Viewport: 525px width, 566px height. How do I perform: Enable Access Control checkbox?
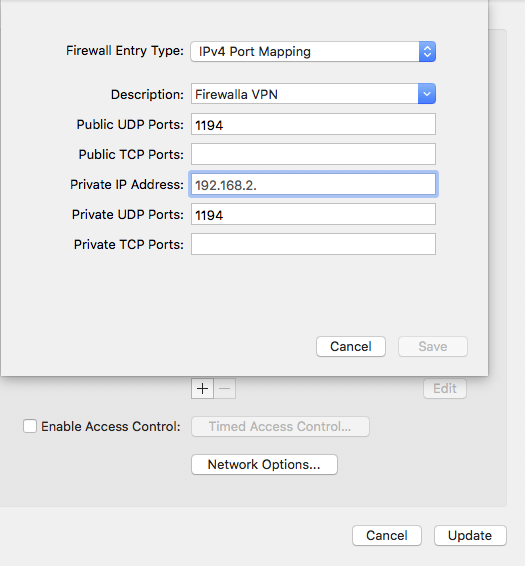pyautogui.click(x=30, y=426)
